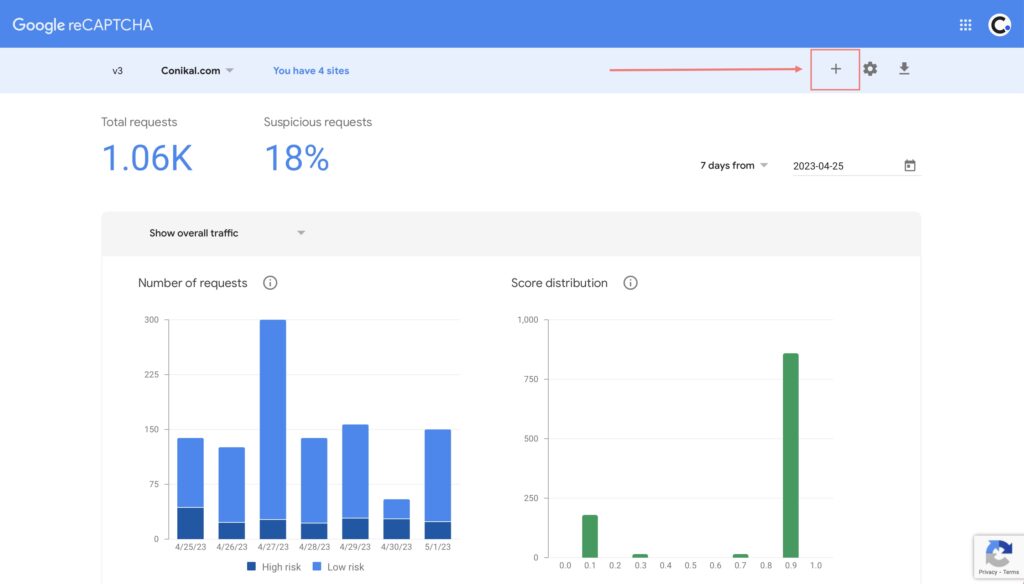Click the plus icon to add site
The width and height of the screenshot is (1024, 584).
pos(835,69)
